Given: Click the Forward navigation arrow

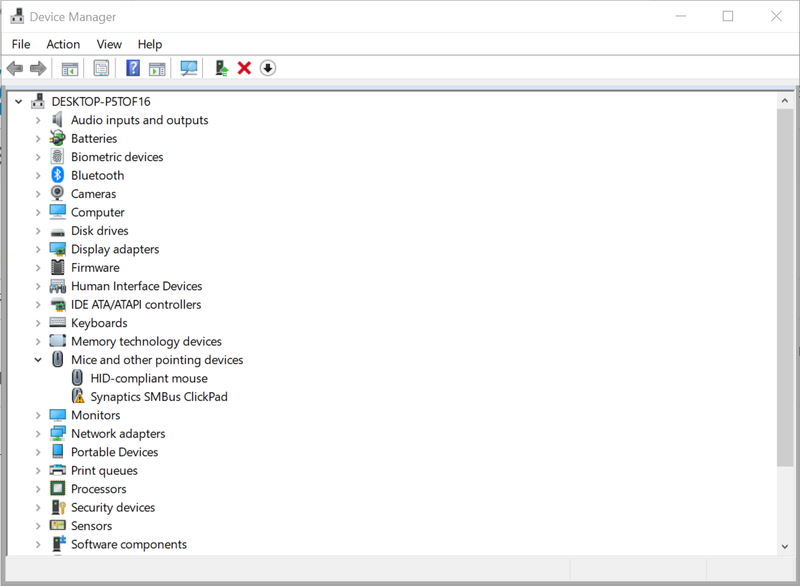Looking at the screenshot, I should [38, 68].
